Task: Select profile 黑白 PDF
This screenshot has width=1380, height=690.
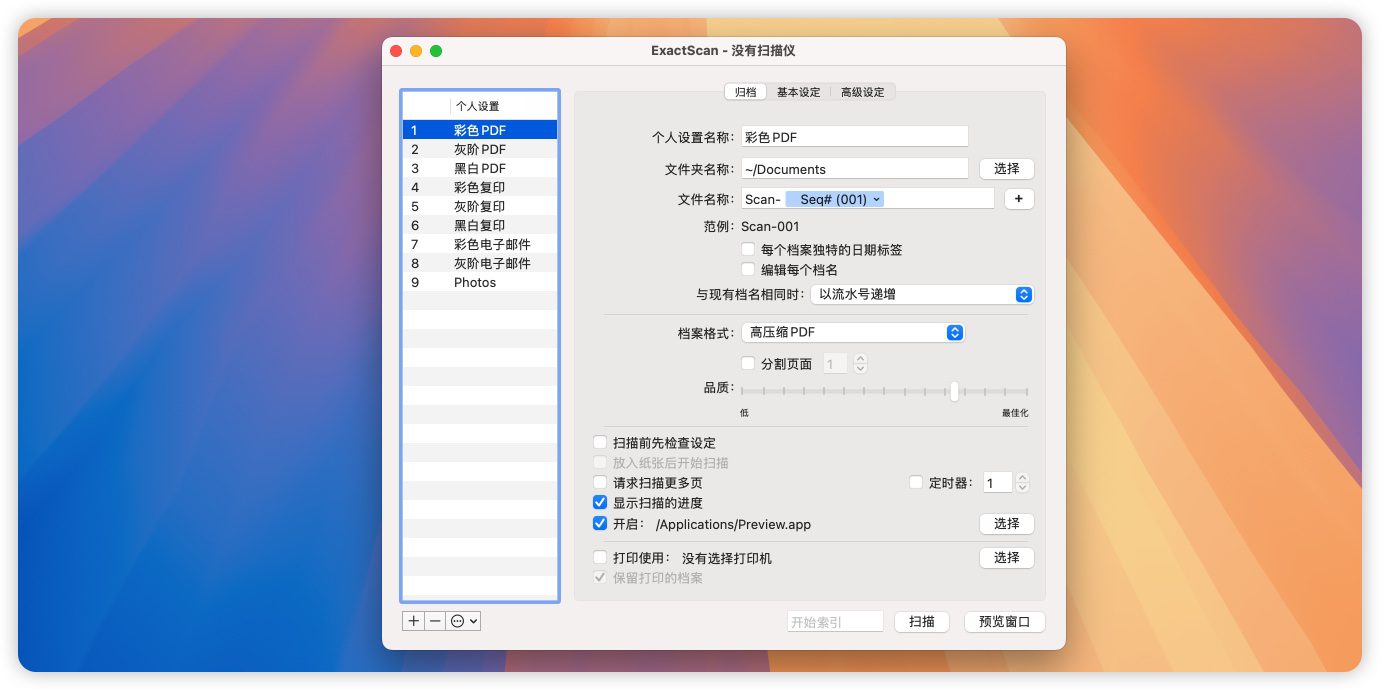Action: (480, 168)
